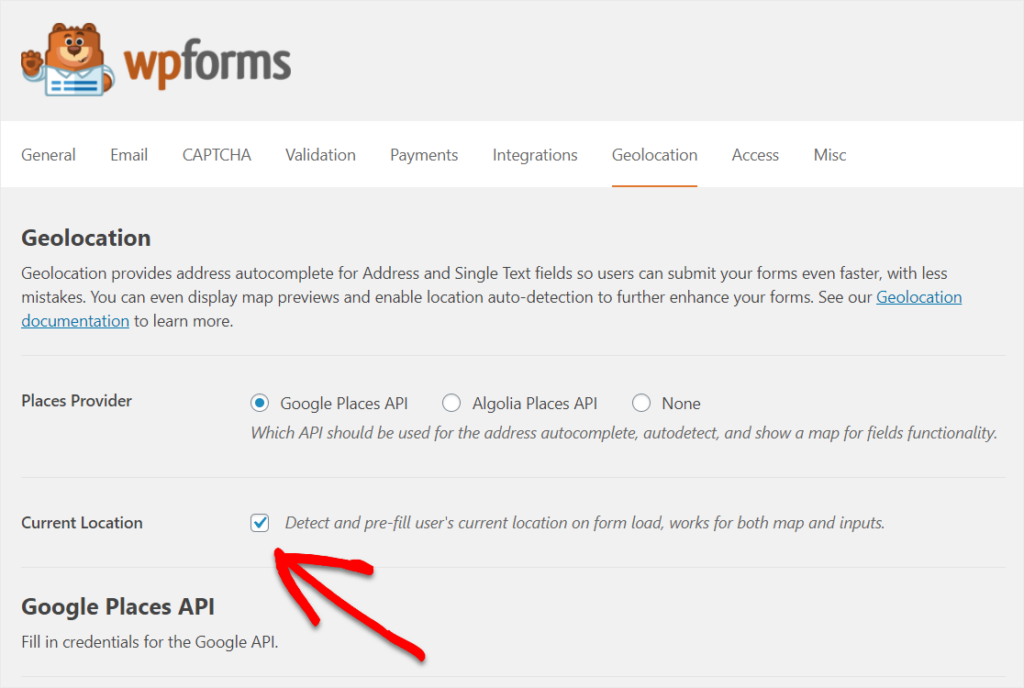Screen dimensions: 1024x688
Task: Go to the Misc tab
Action: pos(830,155)
